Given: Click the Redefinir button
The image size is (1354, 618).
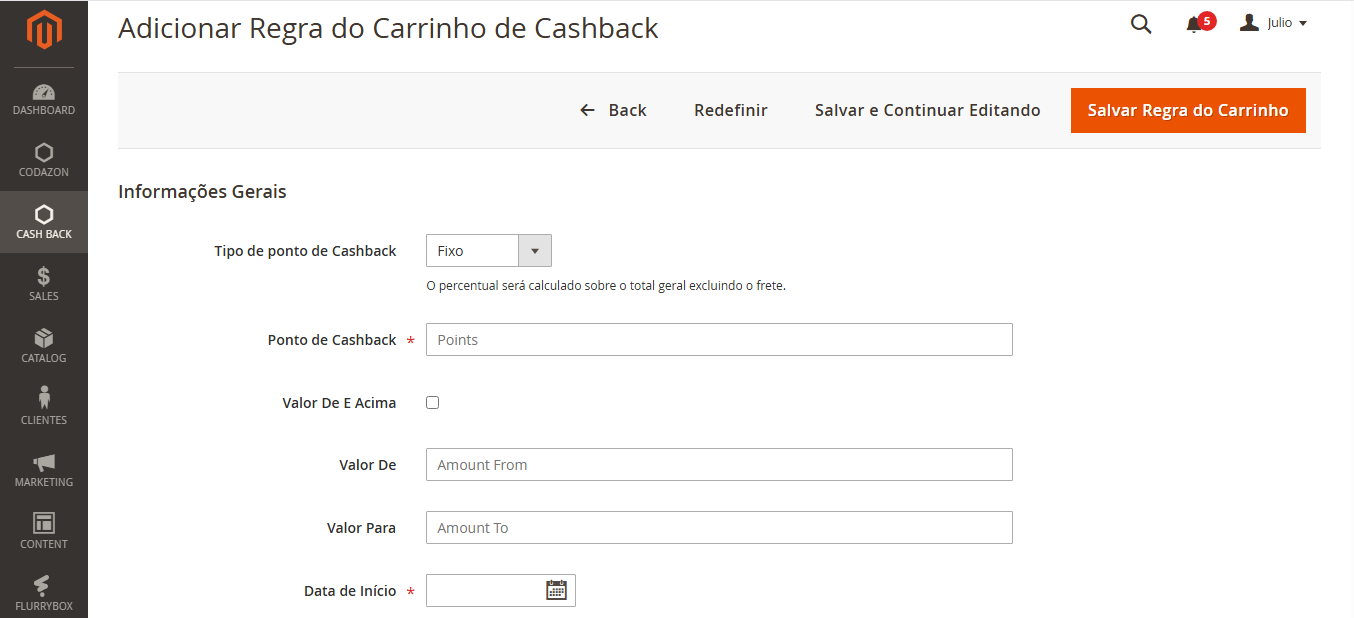Looking at the screenshot, I should (x=730, y=110).
